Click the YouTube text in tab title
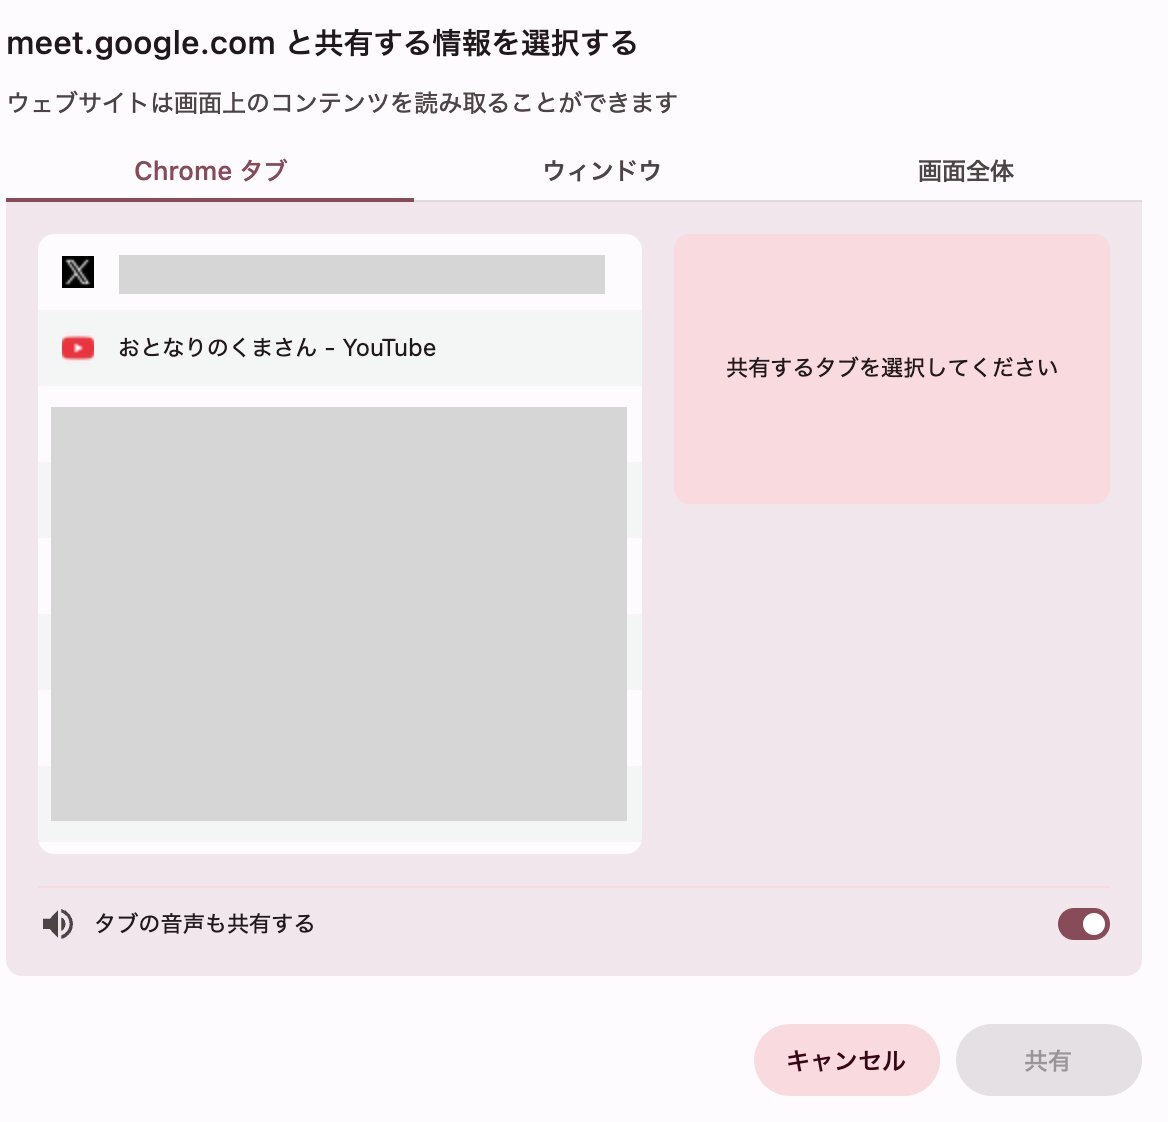This screenshot has height=1122, width=1168. point(389,348)
